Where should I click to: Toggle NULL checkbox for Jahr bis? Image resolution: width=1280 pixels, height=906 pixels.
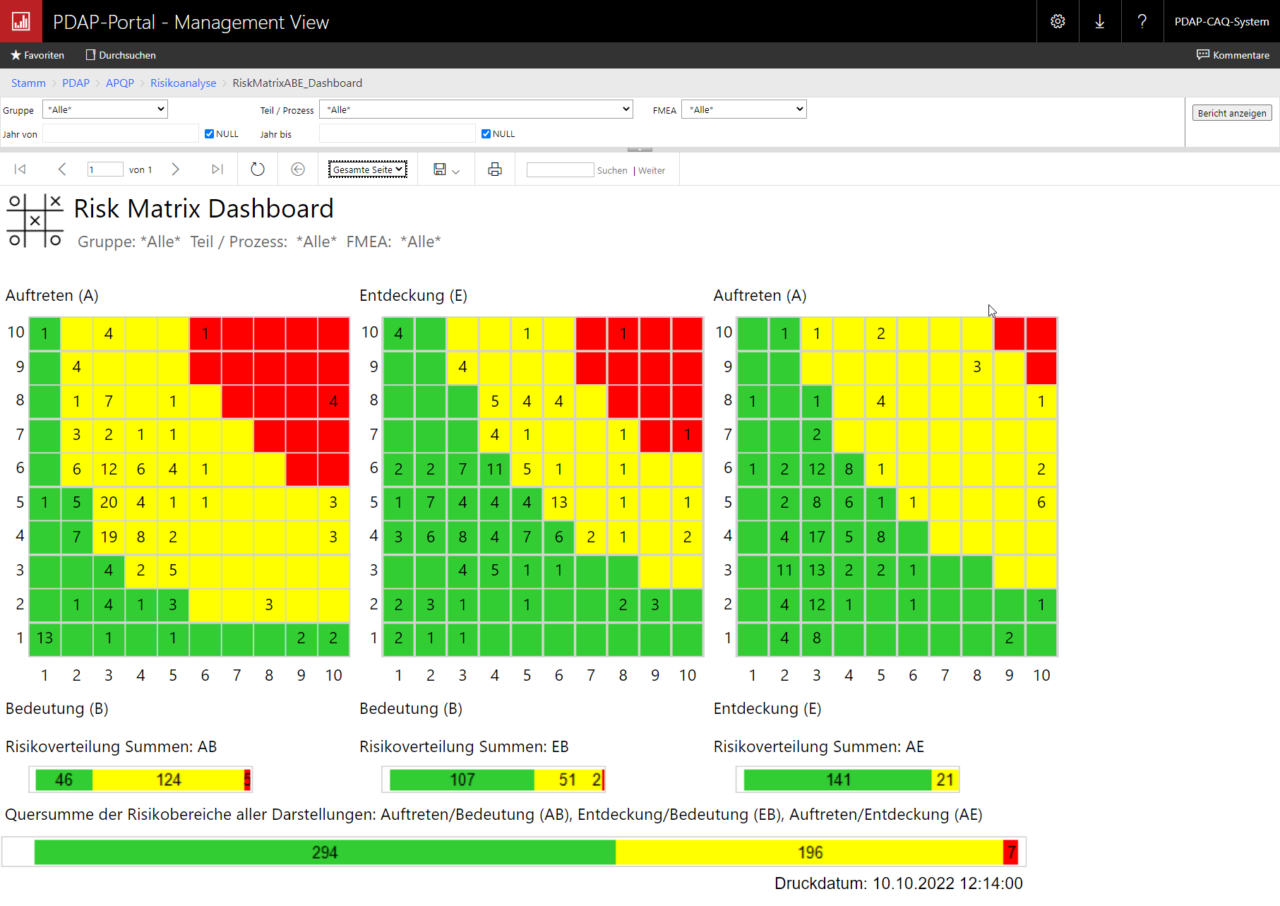[486, 134]
